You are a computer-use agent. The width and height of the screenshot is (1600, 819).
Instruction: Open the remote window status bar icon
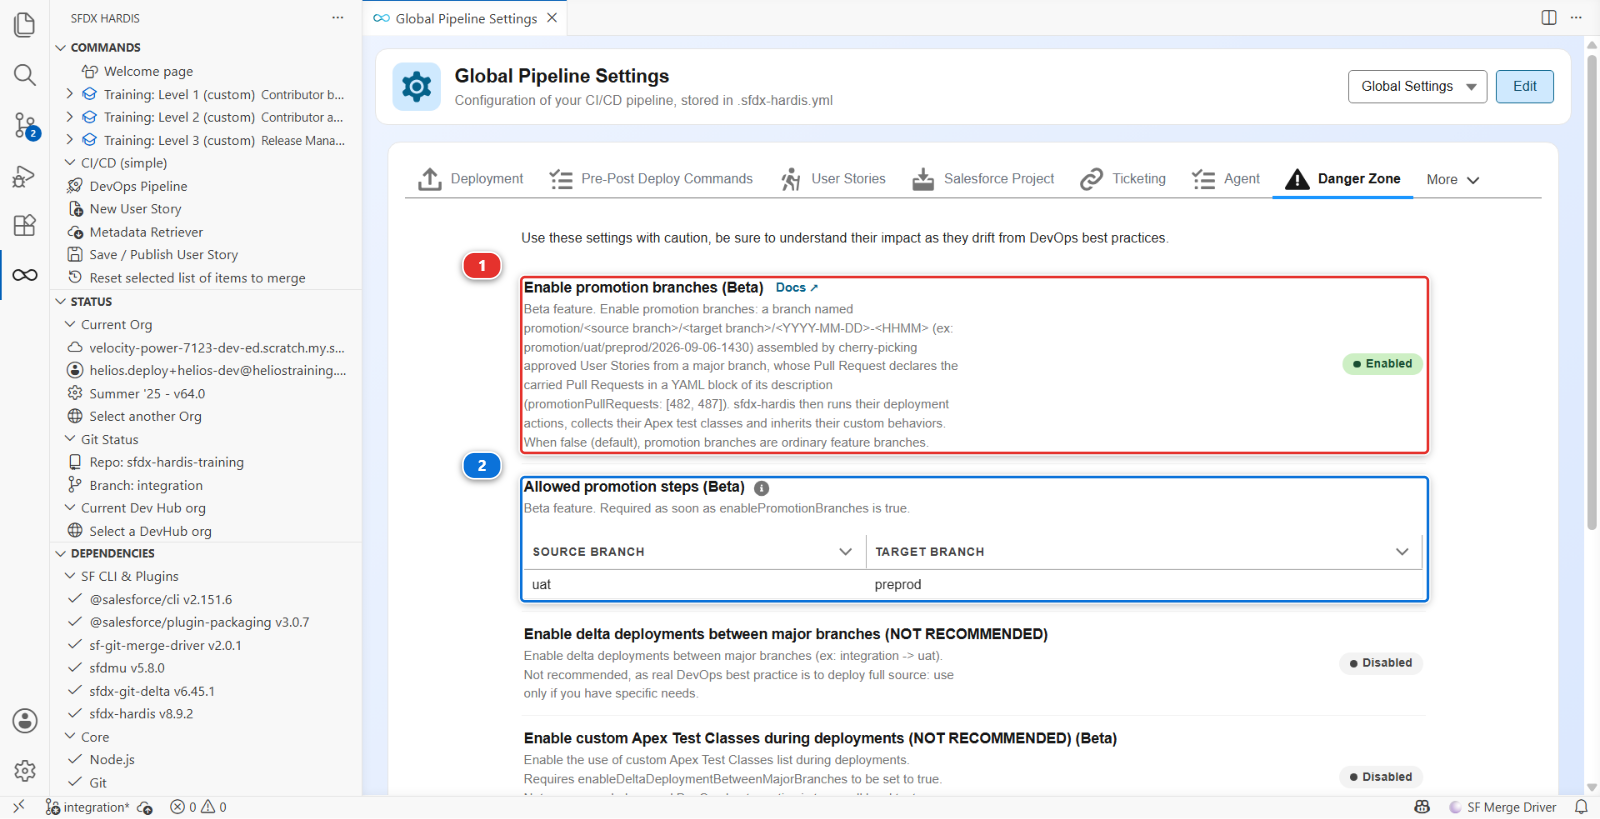[18, 807]
